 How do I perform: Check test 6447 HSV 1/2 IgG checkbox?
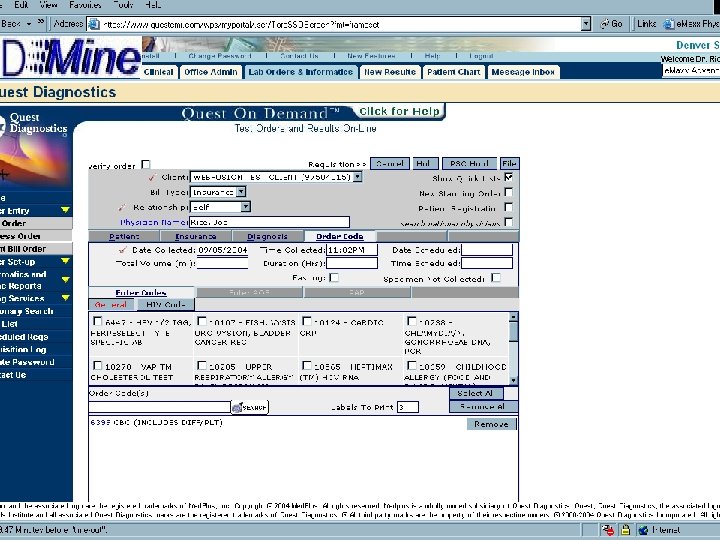(97, 321)
